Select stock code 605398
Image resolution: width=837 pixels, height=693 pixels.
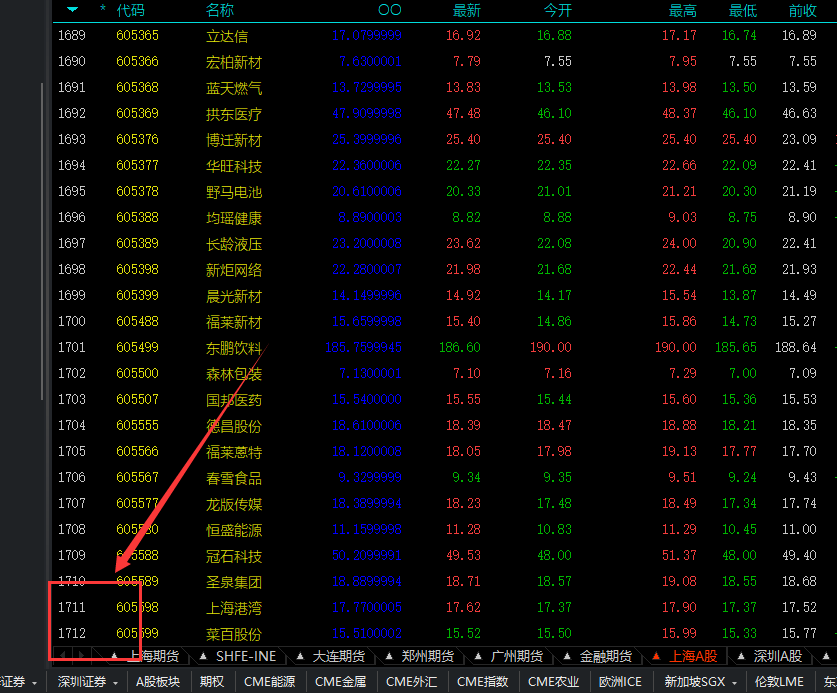tap(137, 270)
